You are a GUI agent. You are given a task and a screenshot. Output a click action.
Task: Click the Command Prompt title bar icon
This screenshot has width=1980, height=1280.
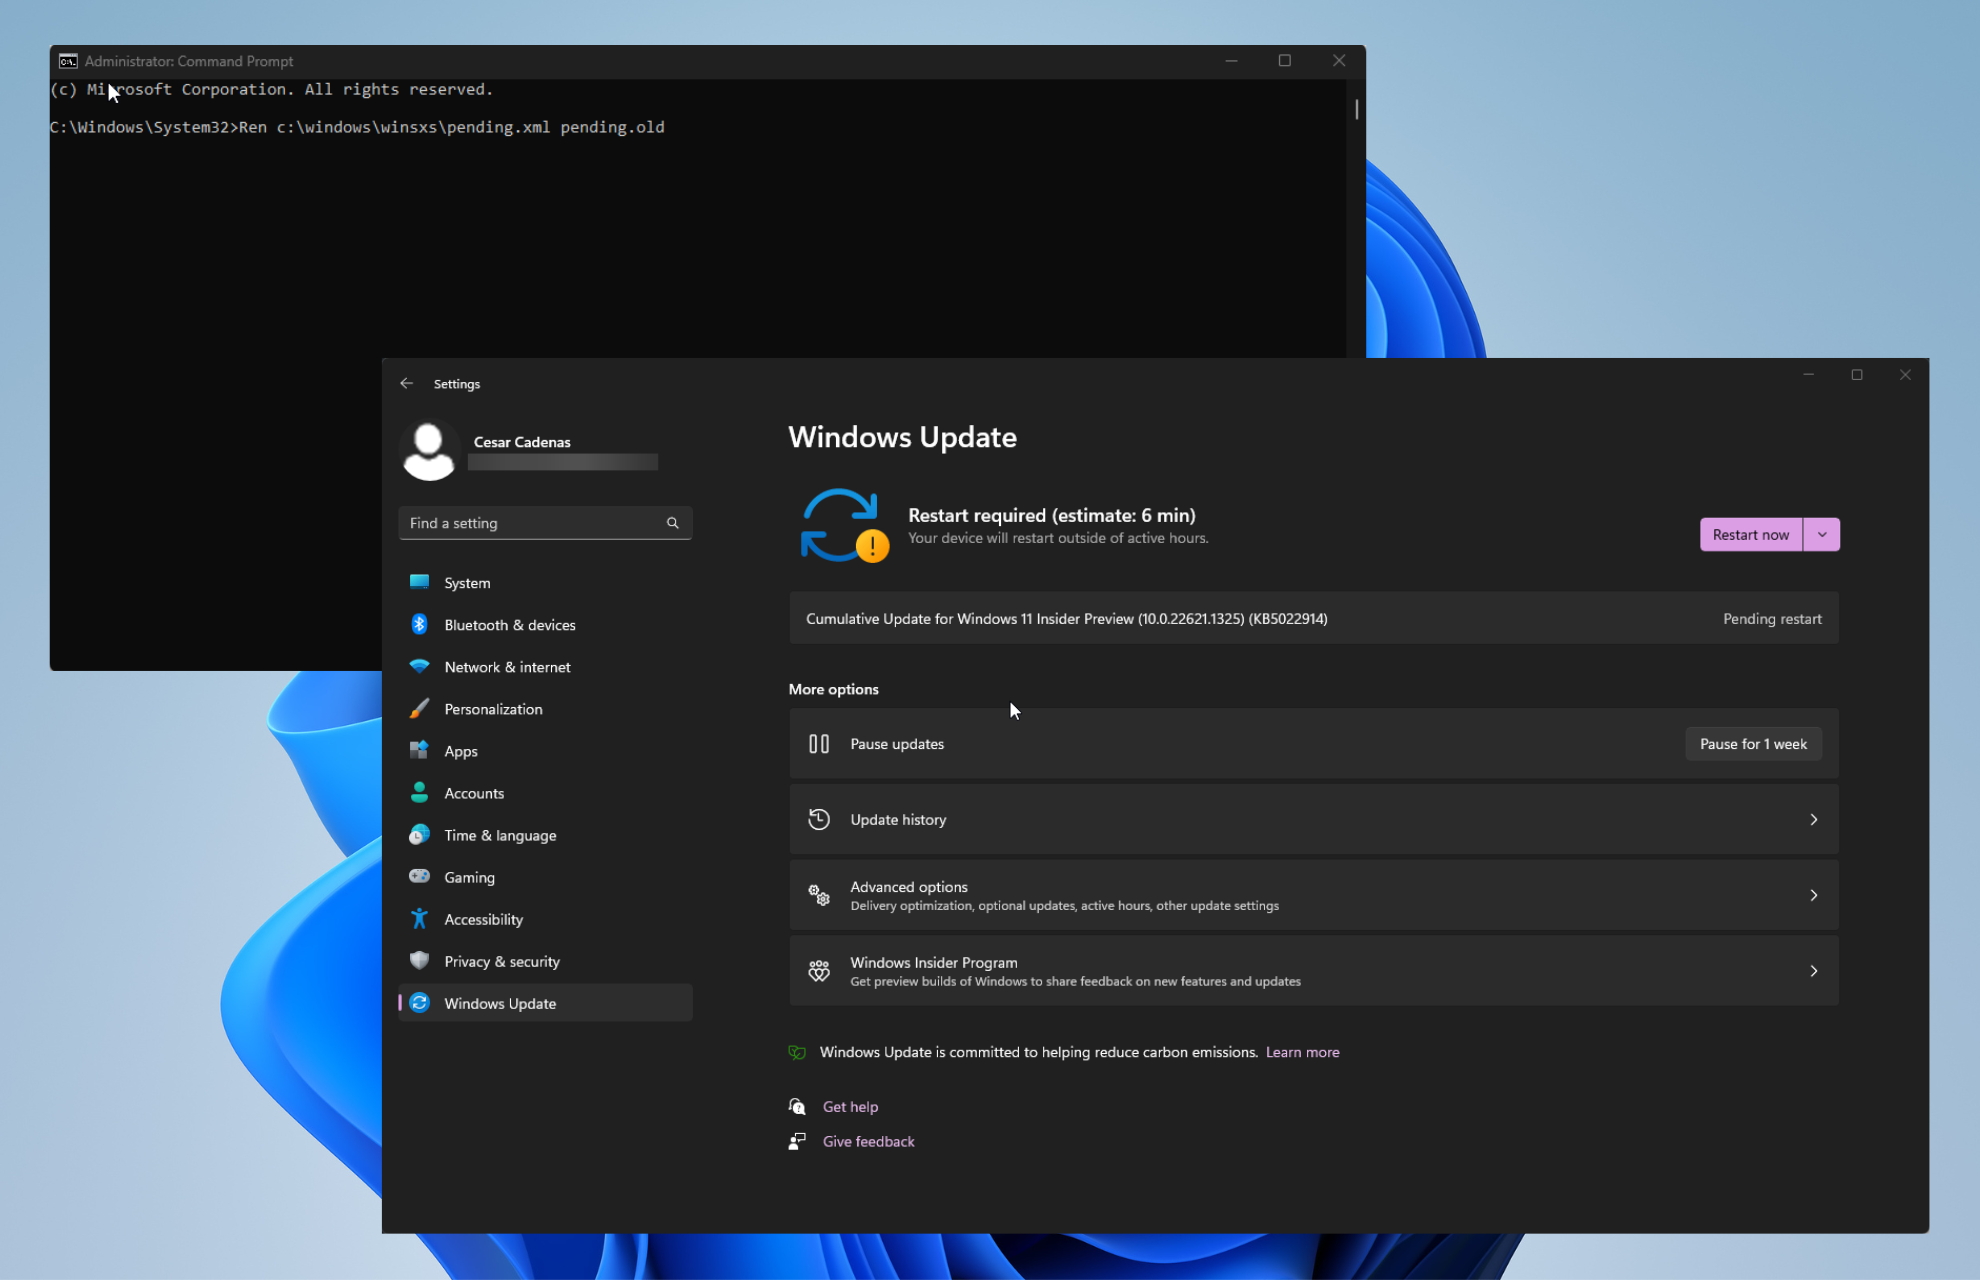pyautogui.click(x=68, y=61)
